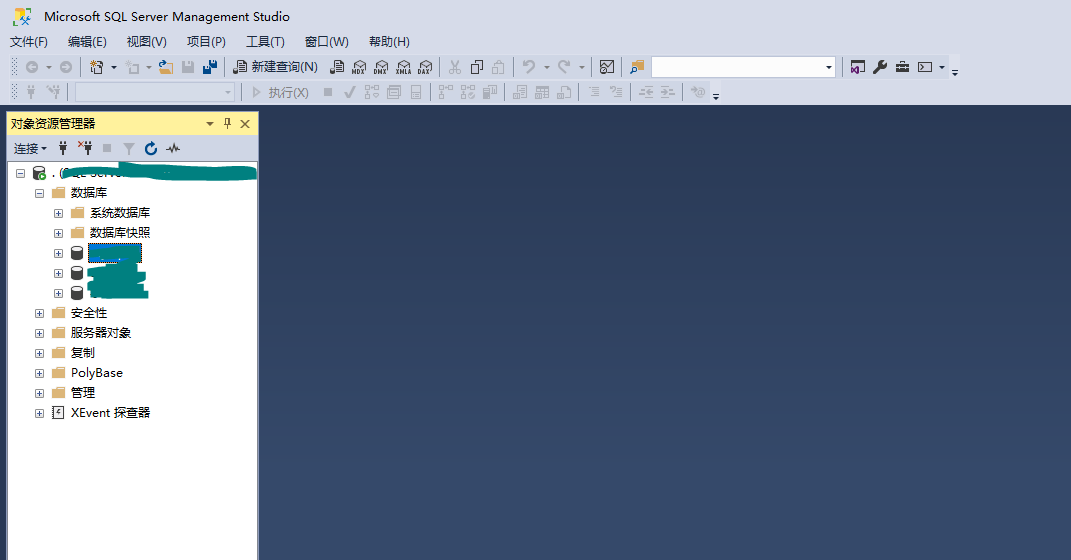Click the Activity Monitor icon
This screenshot has width=1071, height=560.
607,67
